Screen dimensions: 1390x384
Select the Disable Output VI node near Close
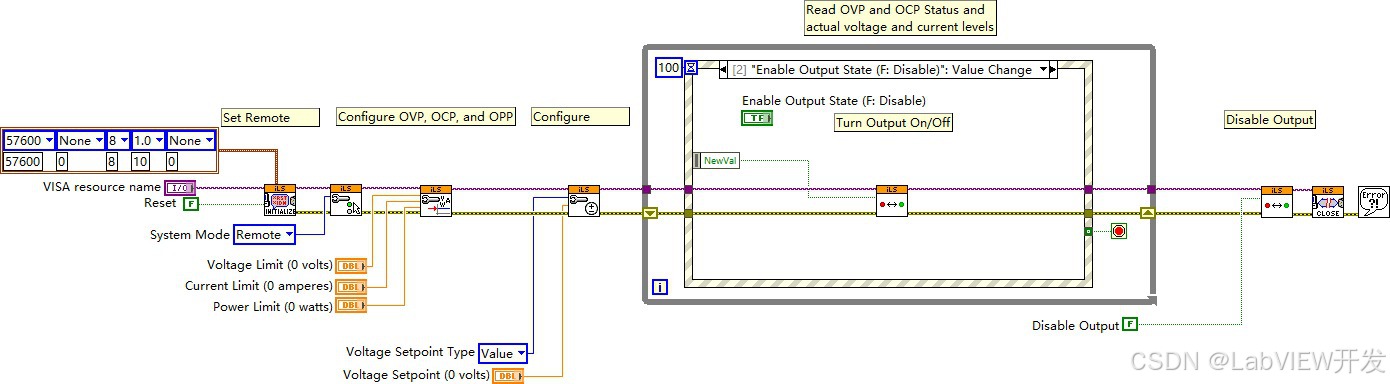(1276, 201)
